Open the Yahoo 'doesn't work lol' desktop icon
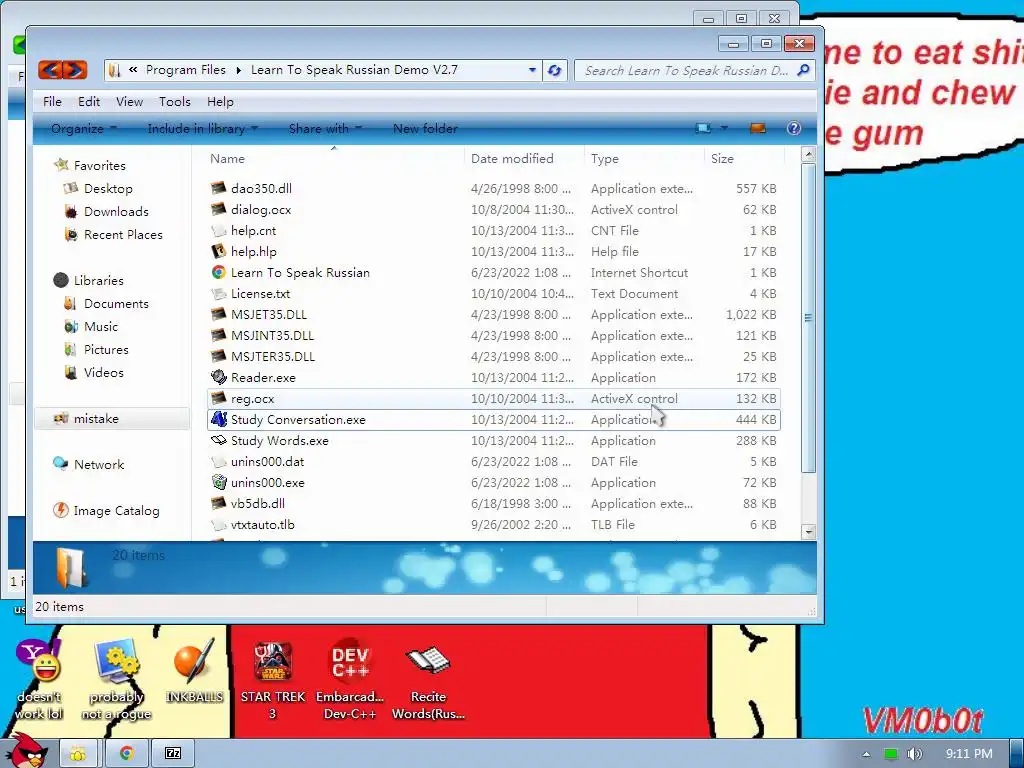 39,680
